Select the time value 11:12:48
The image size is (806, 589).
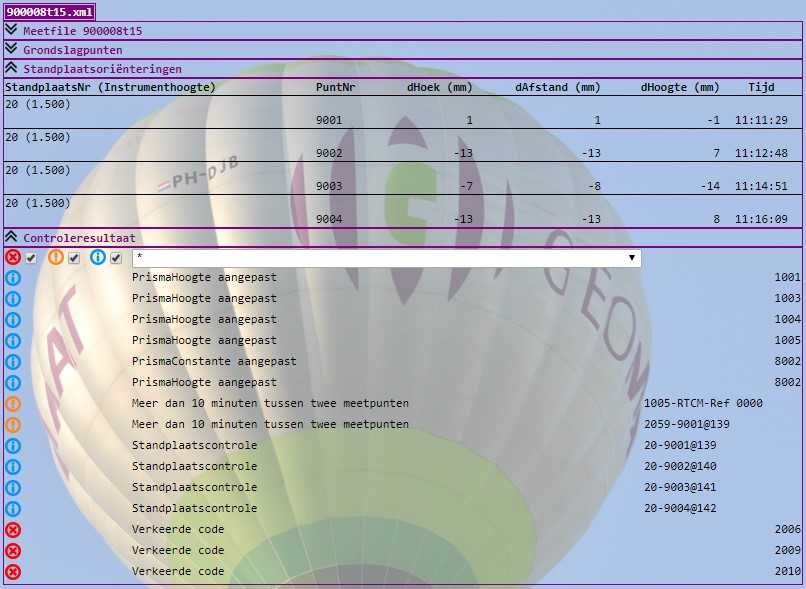click(x=761, y=153)
